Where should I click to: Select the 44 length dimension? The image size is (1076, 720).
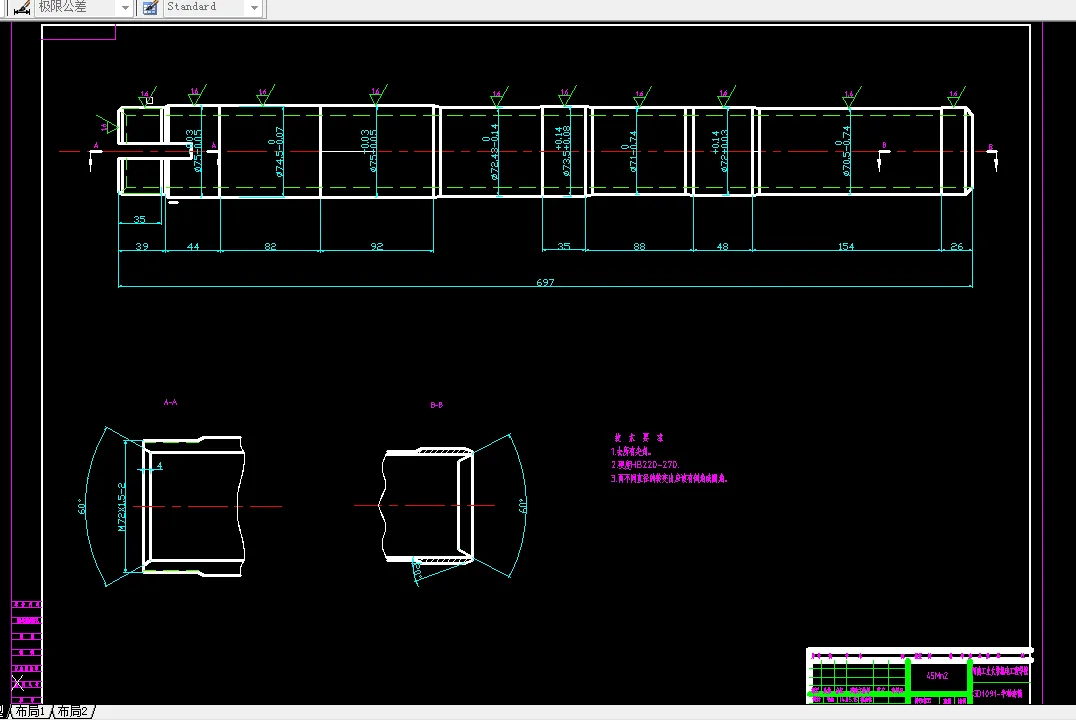(x=193, y=246)
